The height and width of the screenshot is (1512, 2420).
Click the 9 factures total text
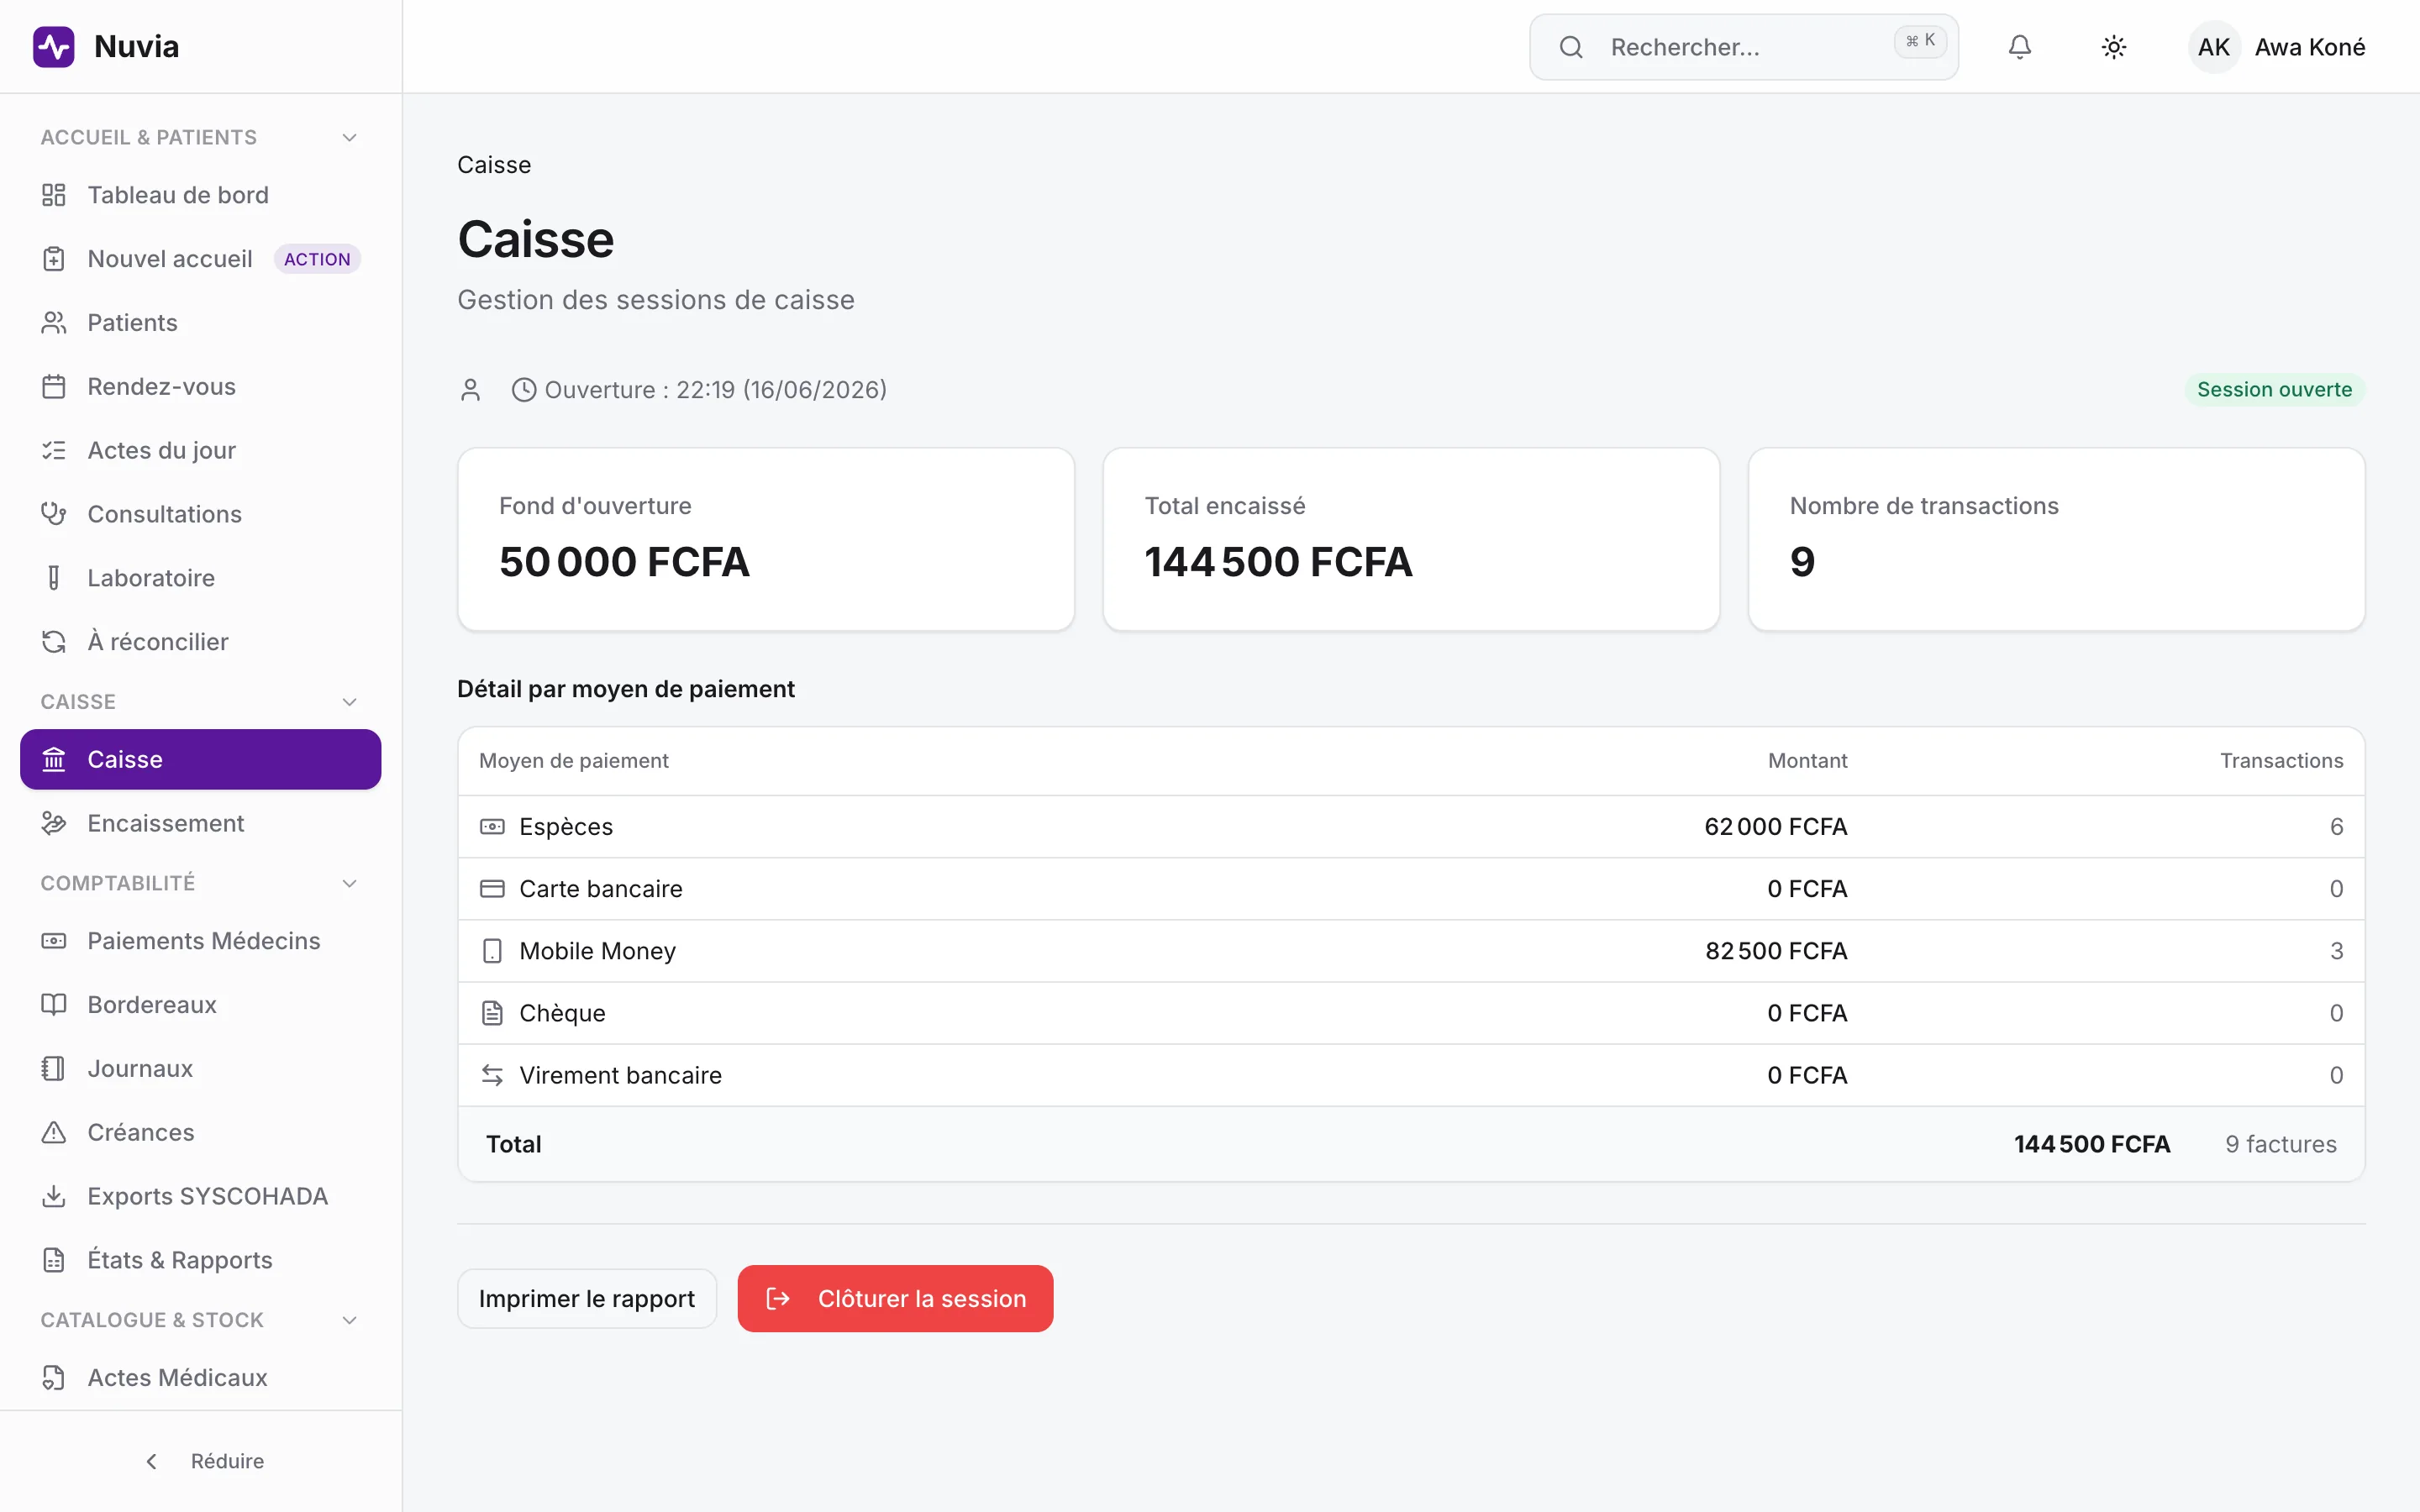coord(2281,1144)
